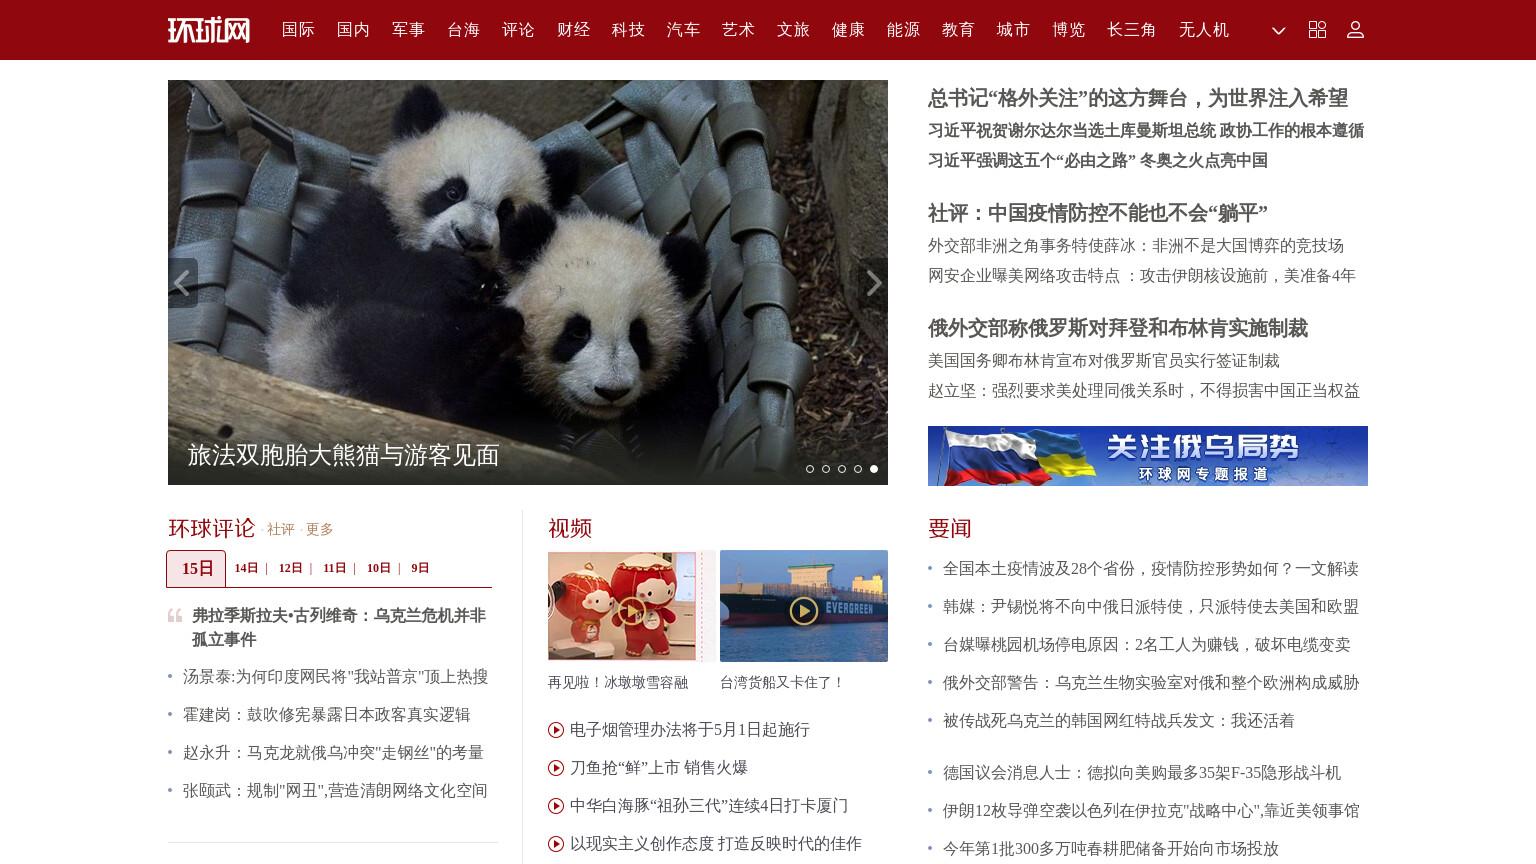Image resolution: width=1536 pixels, height=864 pixels.
Task: Select the third carousel indicator dot
Action: click(842, 469)
